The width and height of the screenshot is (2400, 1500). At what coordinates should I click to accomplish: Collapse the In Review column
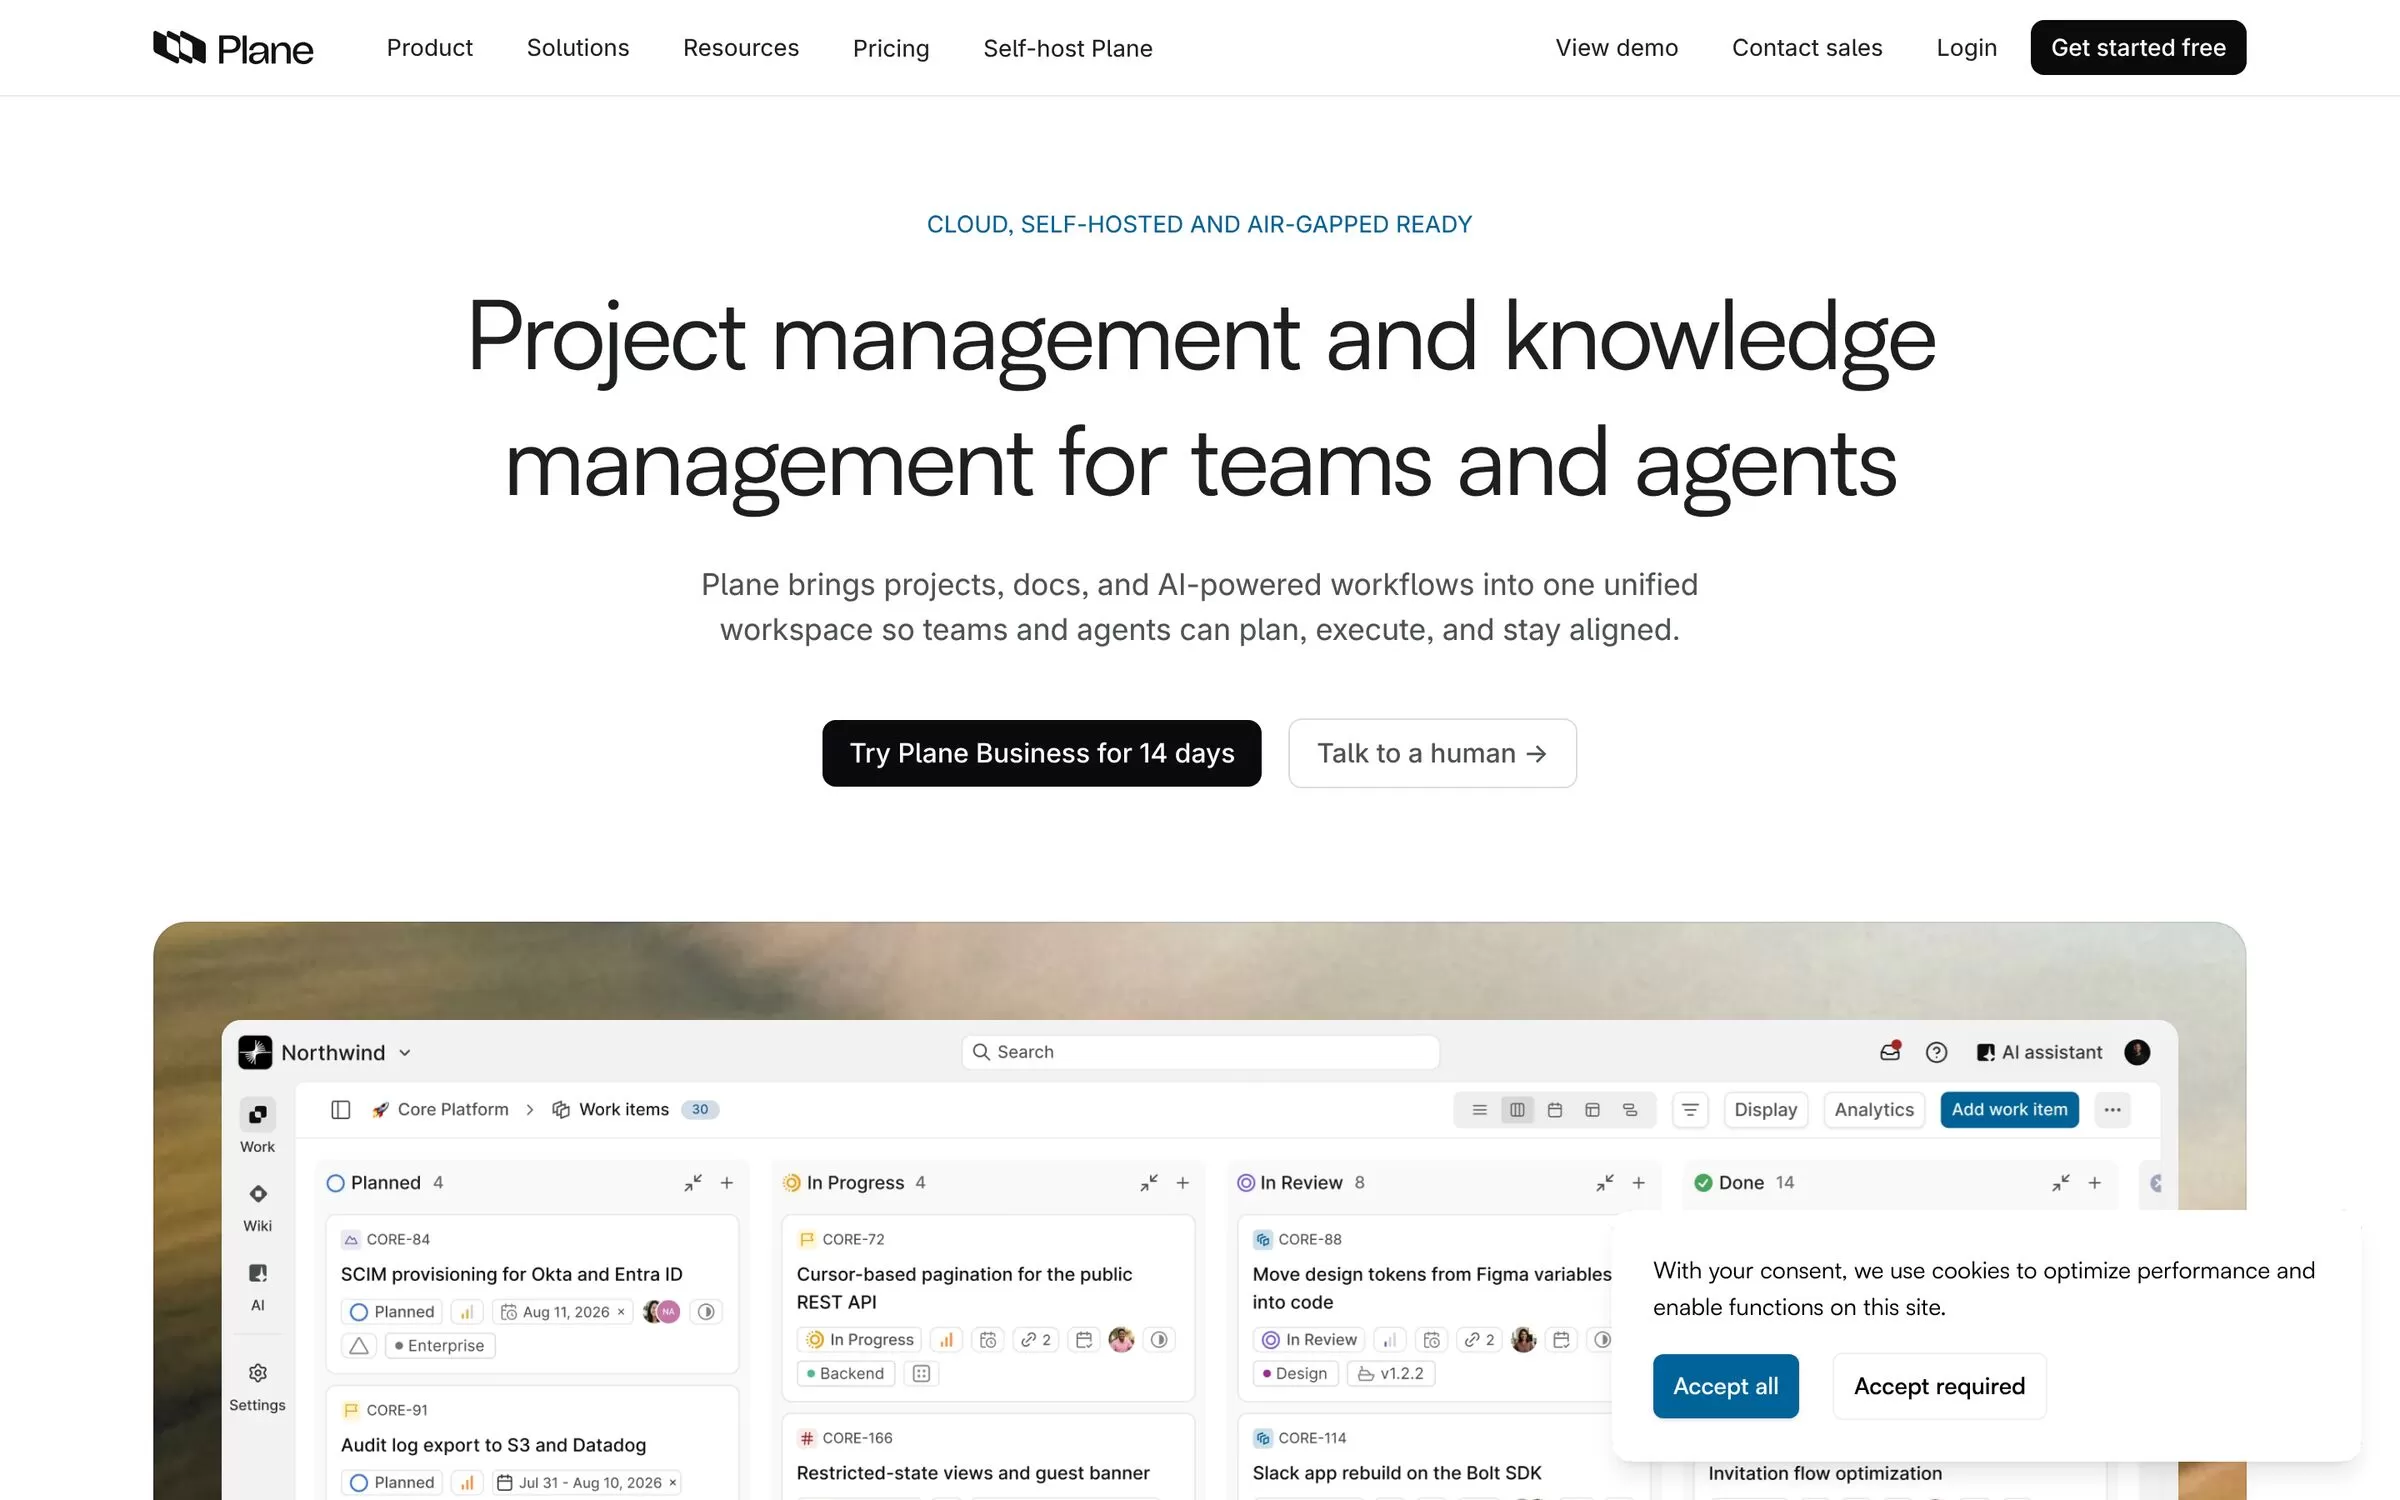coord(1605,1183)
